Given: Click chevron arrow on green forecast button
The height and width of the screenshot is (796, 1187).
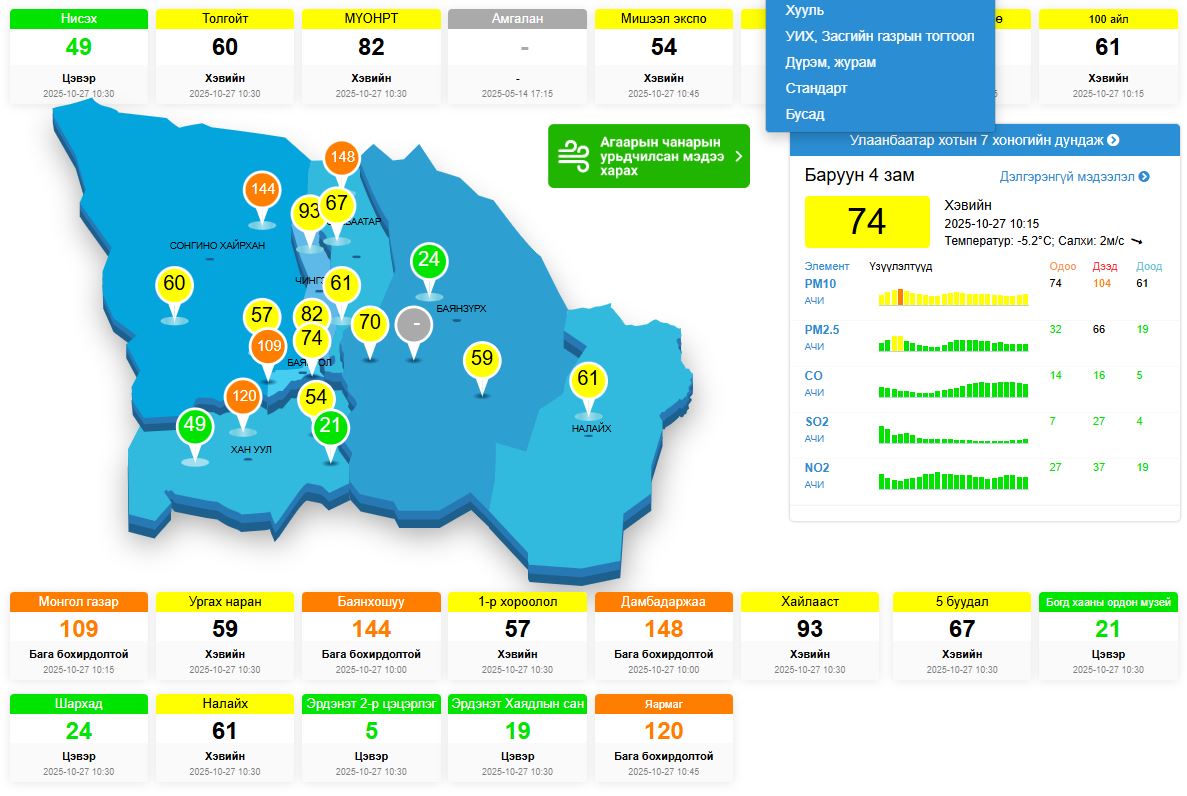Looking at the screenshot, I should coord(738,156).
